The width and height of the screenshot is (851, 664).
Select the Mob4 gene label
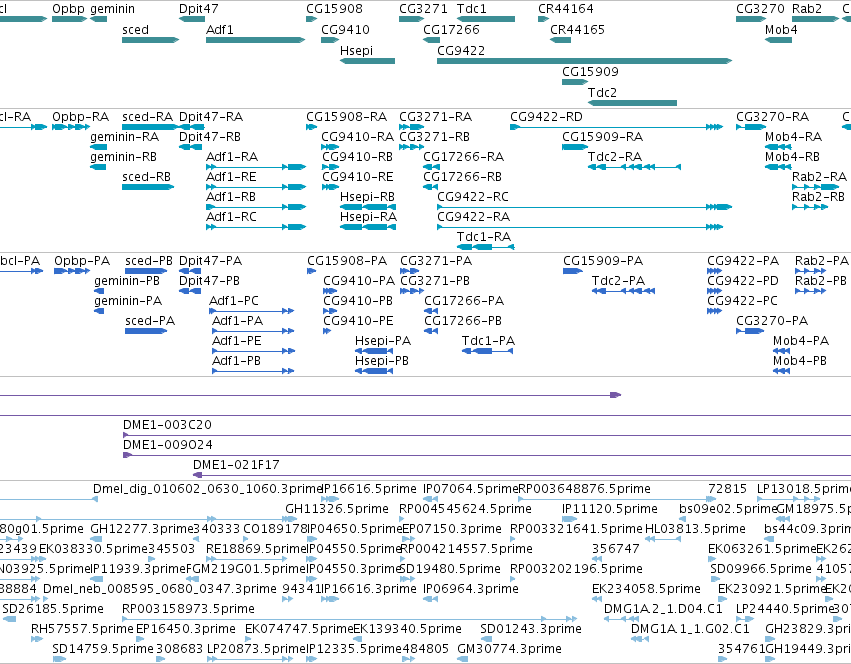point(781,29)
